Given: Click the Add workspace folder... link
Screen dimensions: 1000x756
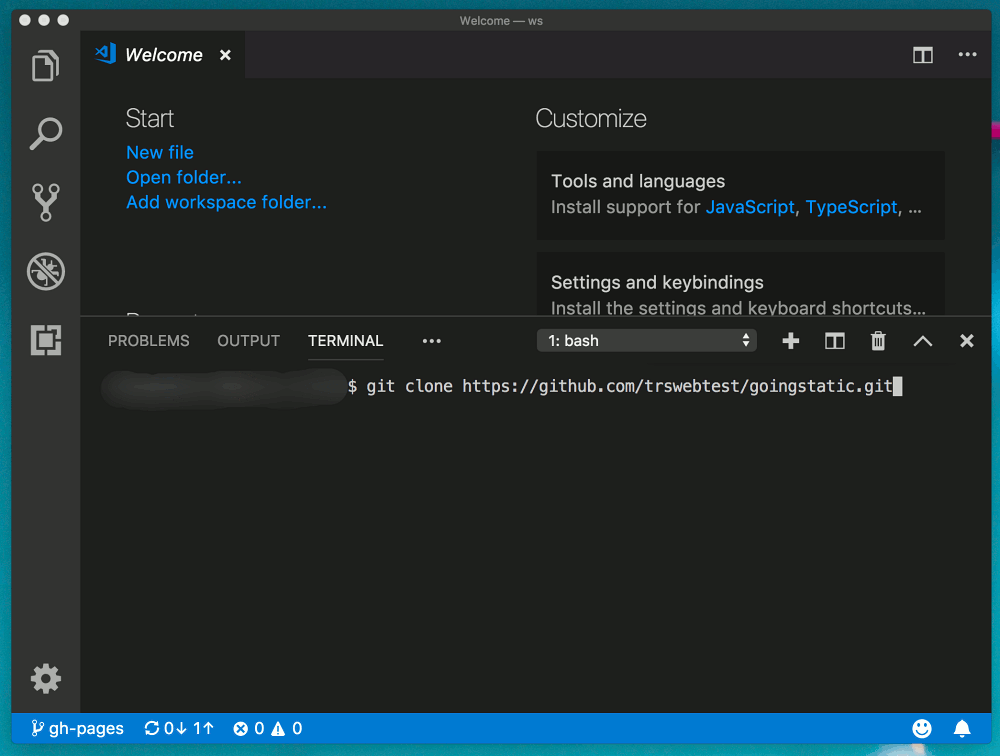Looking at the screenshot, I should pyautogui.click(x=226, y=202).
